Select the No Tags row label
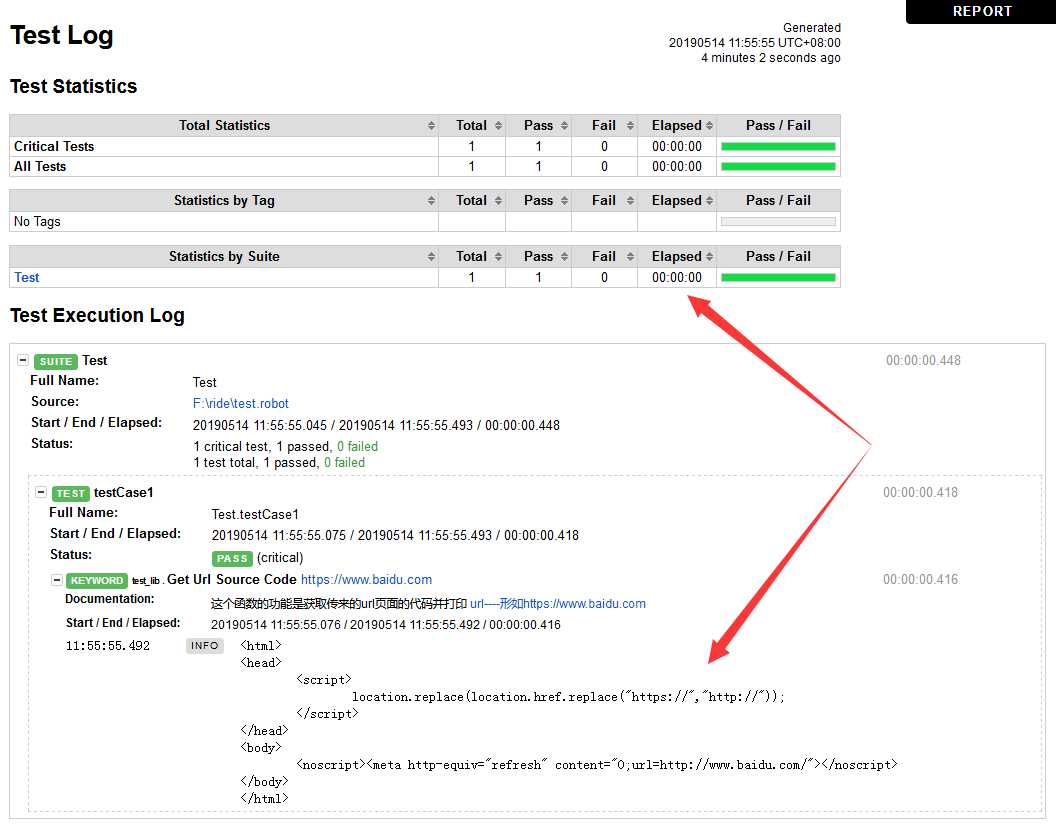The width and height of the screenshot is (1056, 826). pos(37,221)
